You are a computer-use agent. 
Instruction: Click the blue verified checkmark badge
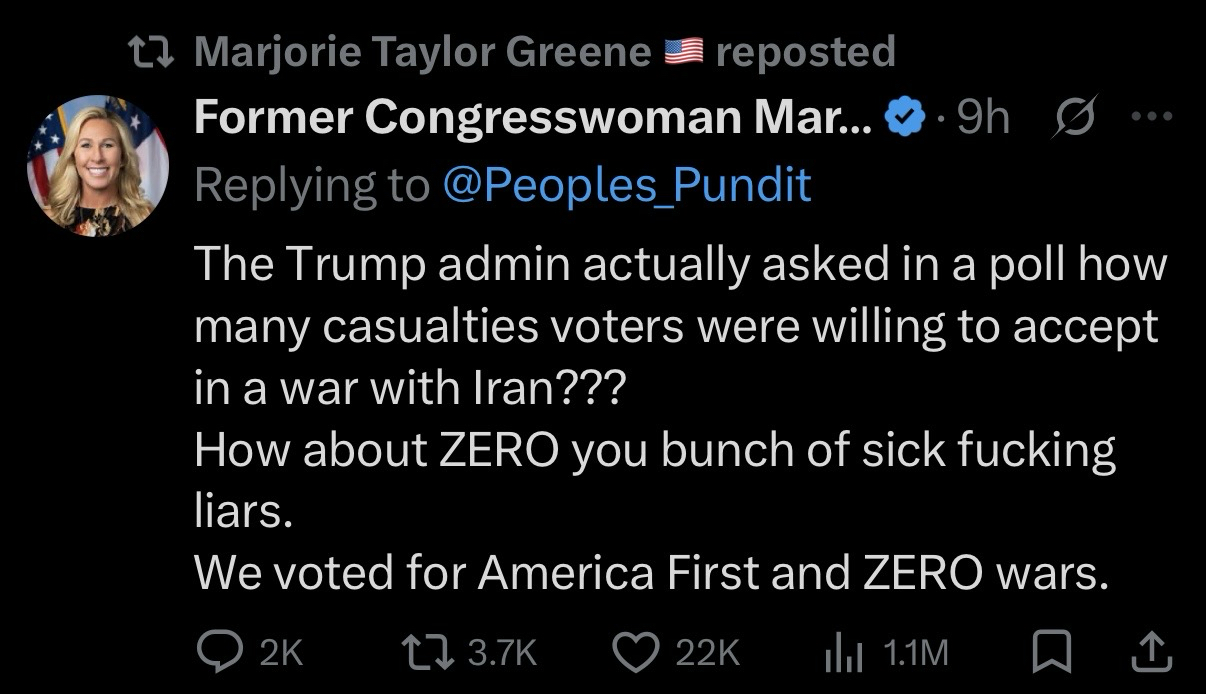pos(906,120)
